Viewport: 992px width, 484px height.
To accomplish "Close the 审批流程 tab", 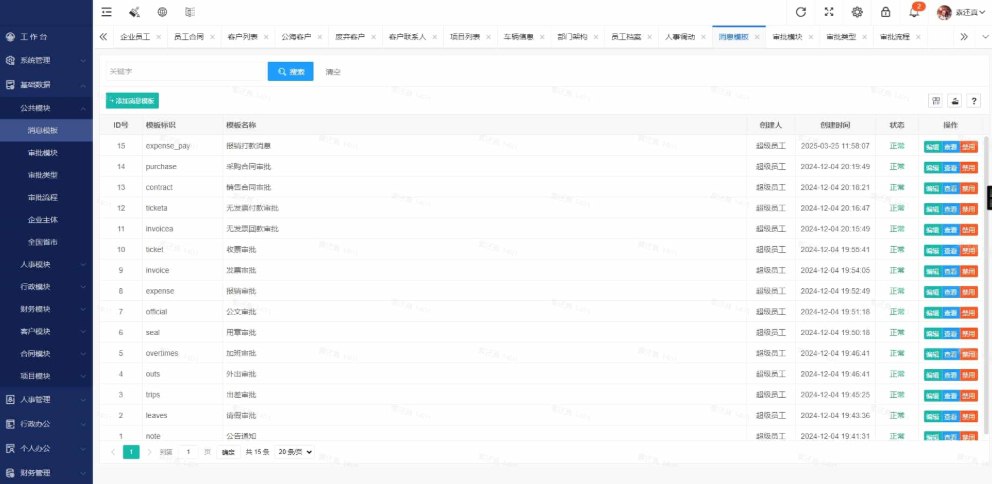I will [918, 37].
